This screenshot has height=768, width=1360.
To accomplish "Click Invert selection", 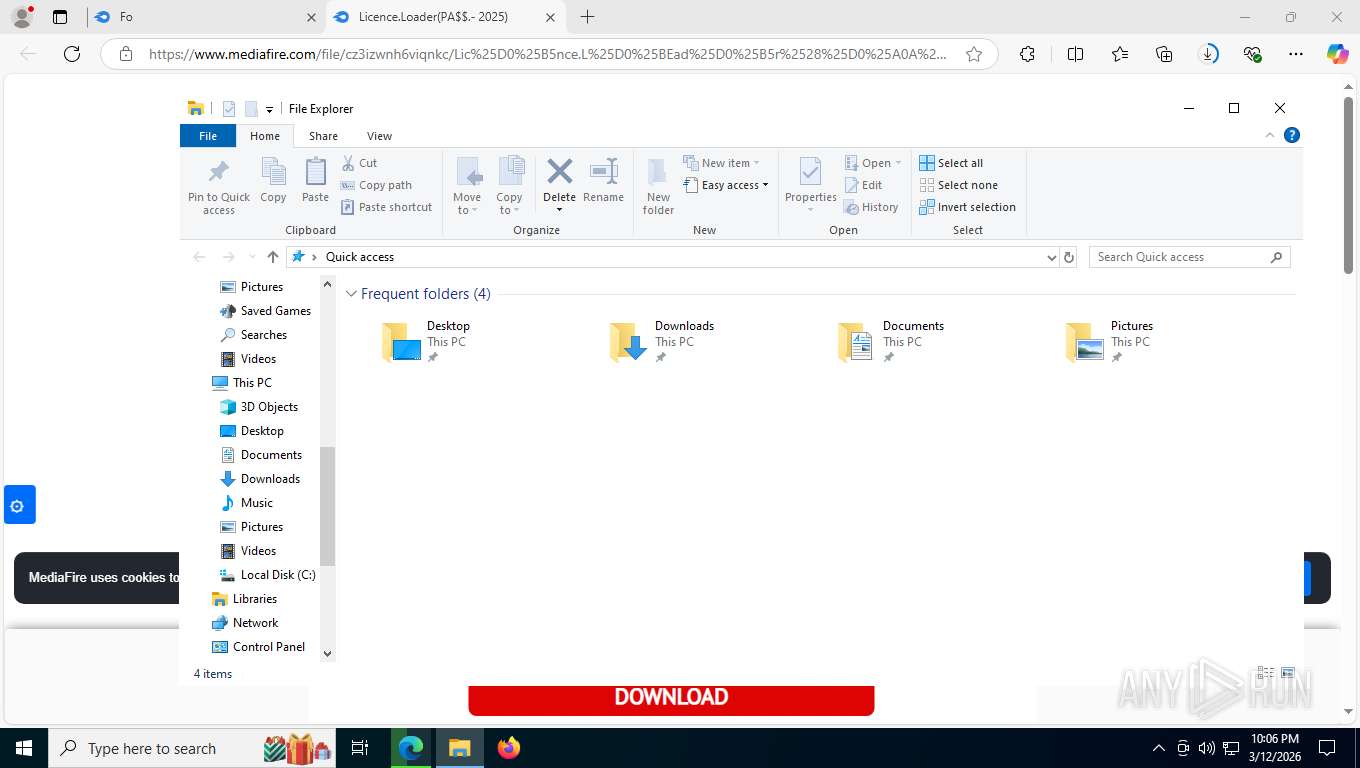I will click(967, 207).
